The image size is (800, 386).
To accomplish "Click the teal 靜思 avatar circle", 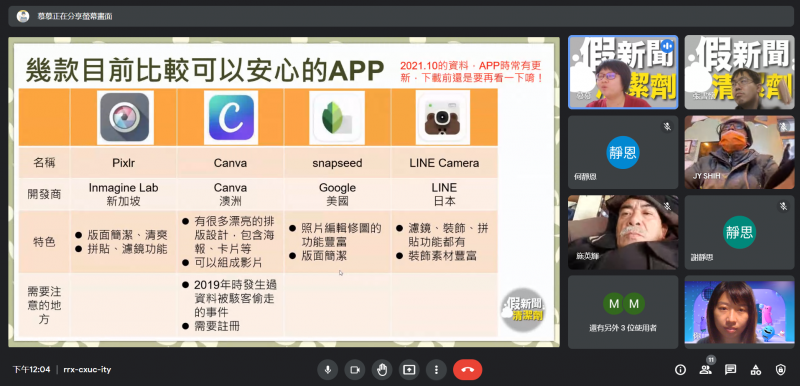I will (x=739, y=232).
